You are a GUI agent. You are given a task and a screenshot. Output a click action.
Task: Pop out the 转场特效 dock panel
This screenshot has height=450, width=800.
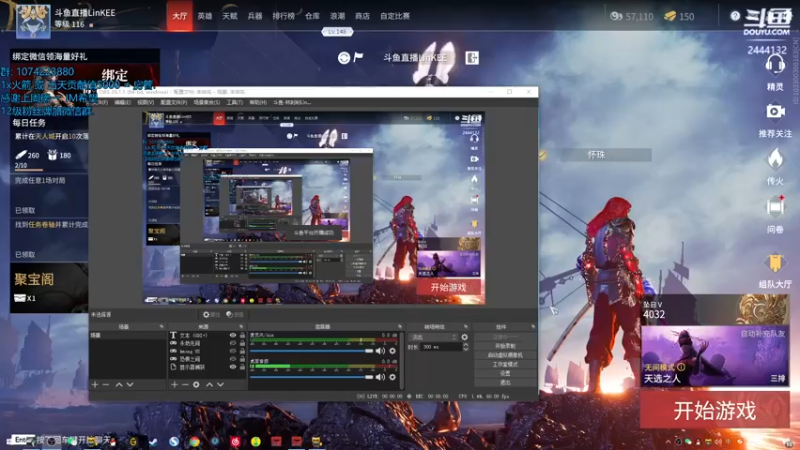(x=466, y=327)
